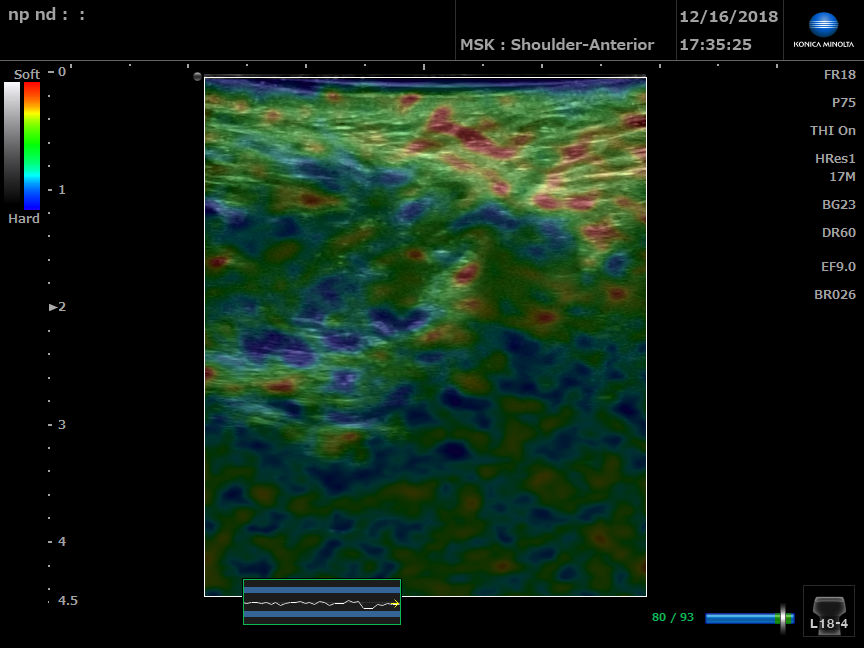Click the cine frame slider handle
The width and height of the screenshot is (864, 648).
(782, 618)
